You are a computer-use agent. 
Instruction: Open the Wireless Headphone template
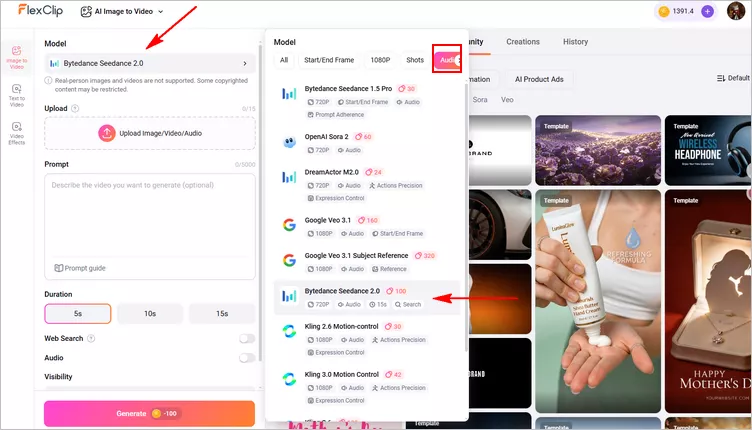[708, 150]
